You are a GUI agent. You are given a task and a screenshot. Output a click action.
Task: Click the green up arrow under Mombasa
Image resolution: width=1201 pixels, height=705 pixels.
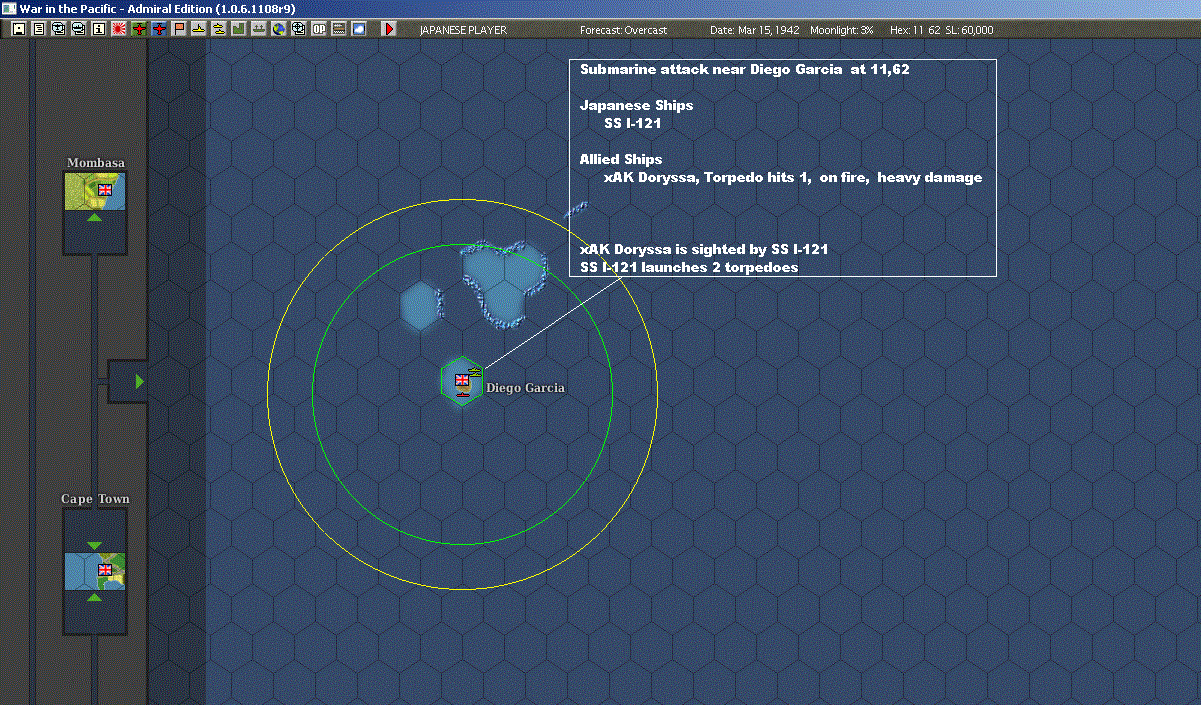click(94, 217)
